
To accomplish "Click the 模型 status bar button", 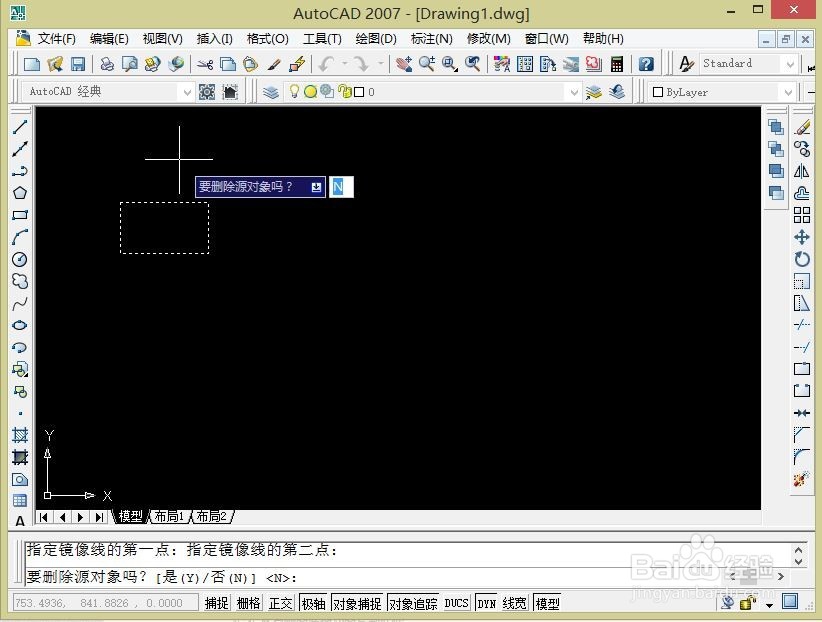I will coord(547,603).
